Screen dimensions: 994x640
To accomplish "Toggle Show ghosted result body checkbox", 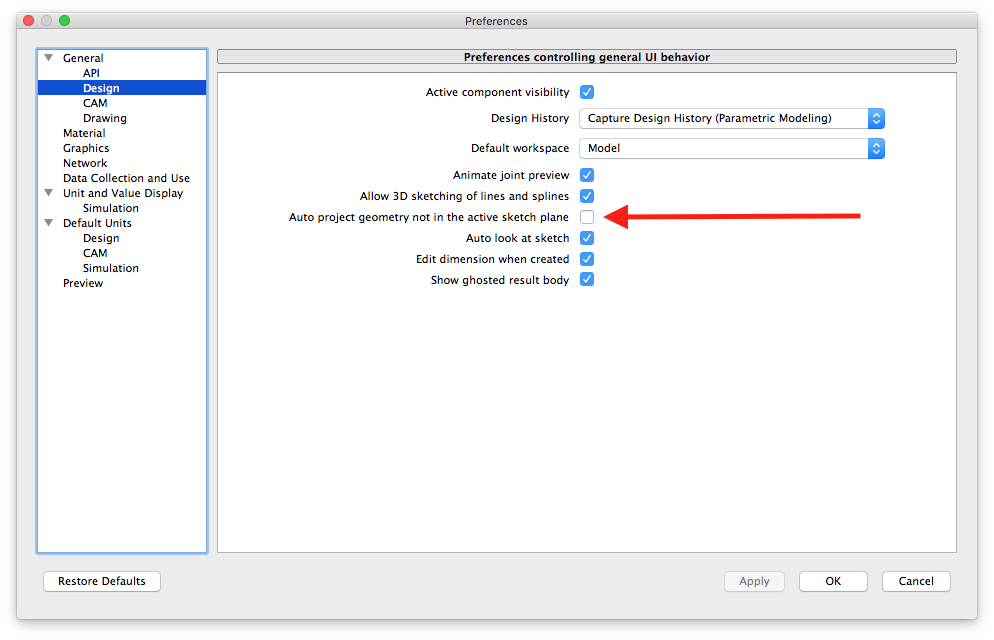I will pyautogui.click(x=587, y=279).
